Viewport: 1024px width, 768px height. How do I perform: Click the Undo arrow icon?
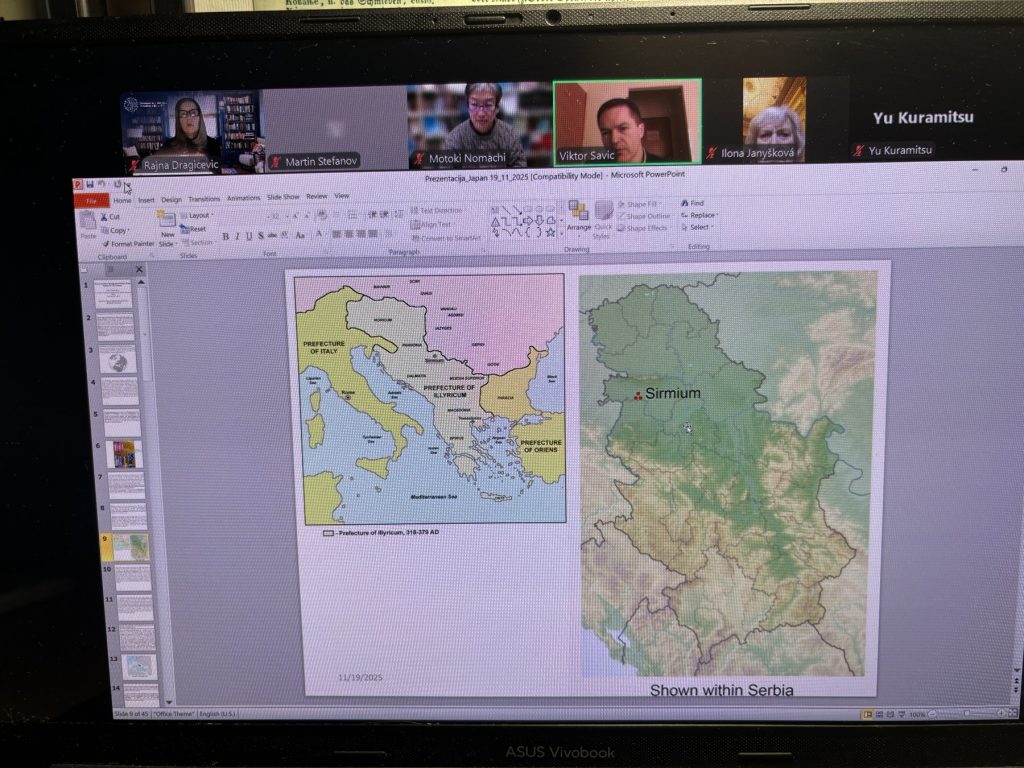coord(102,184)
